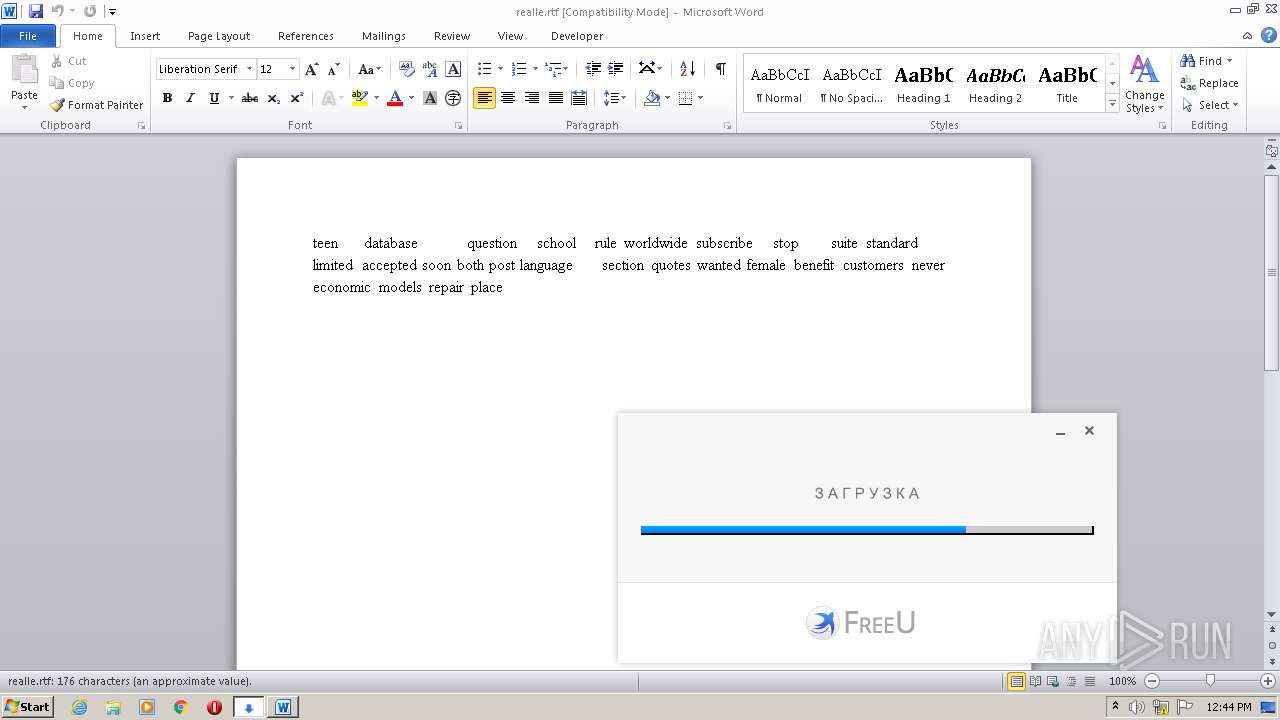1280x720 pixels.
Task: Grow font size
Action: pos(312,69)
